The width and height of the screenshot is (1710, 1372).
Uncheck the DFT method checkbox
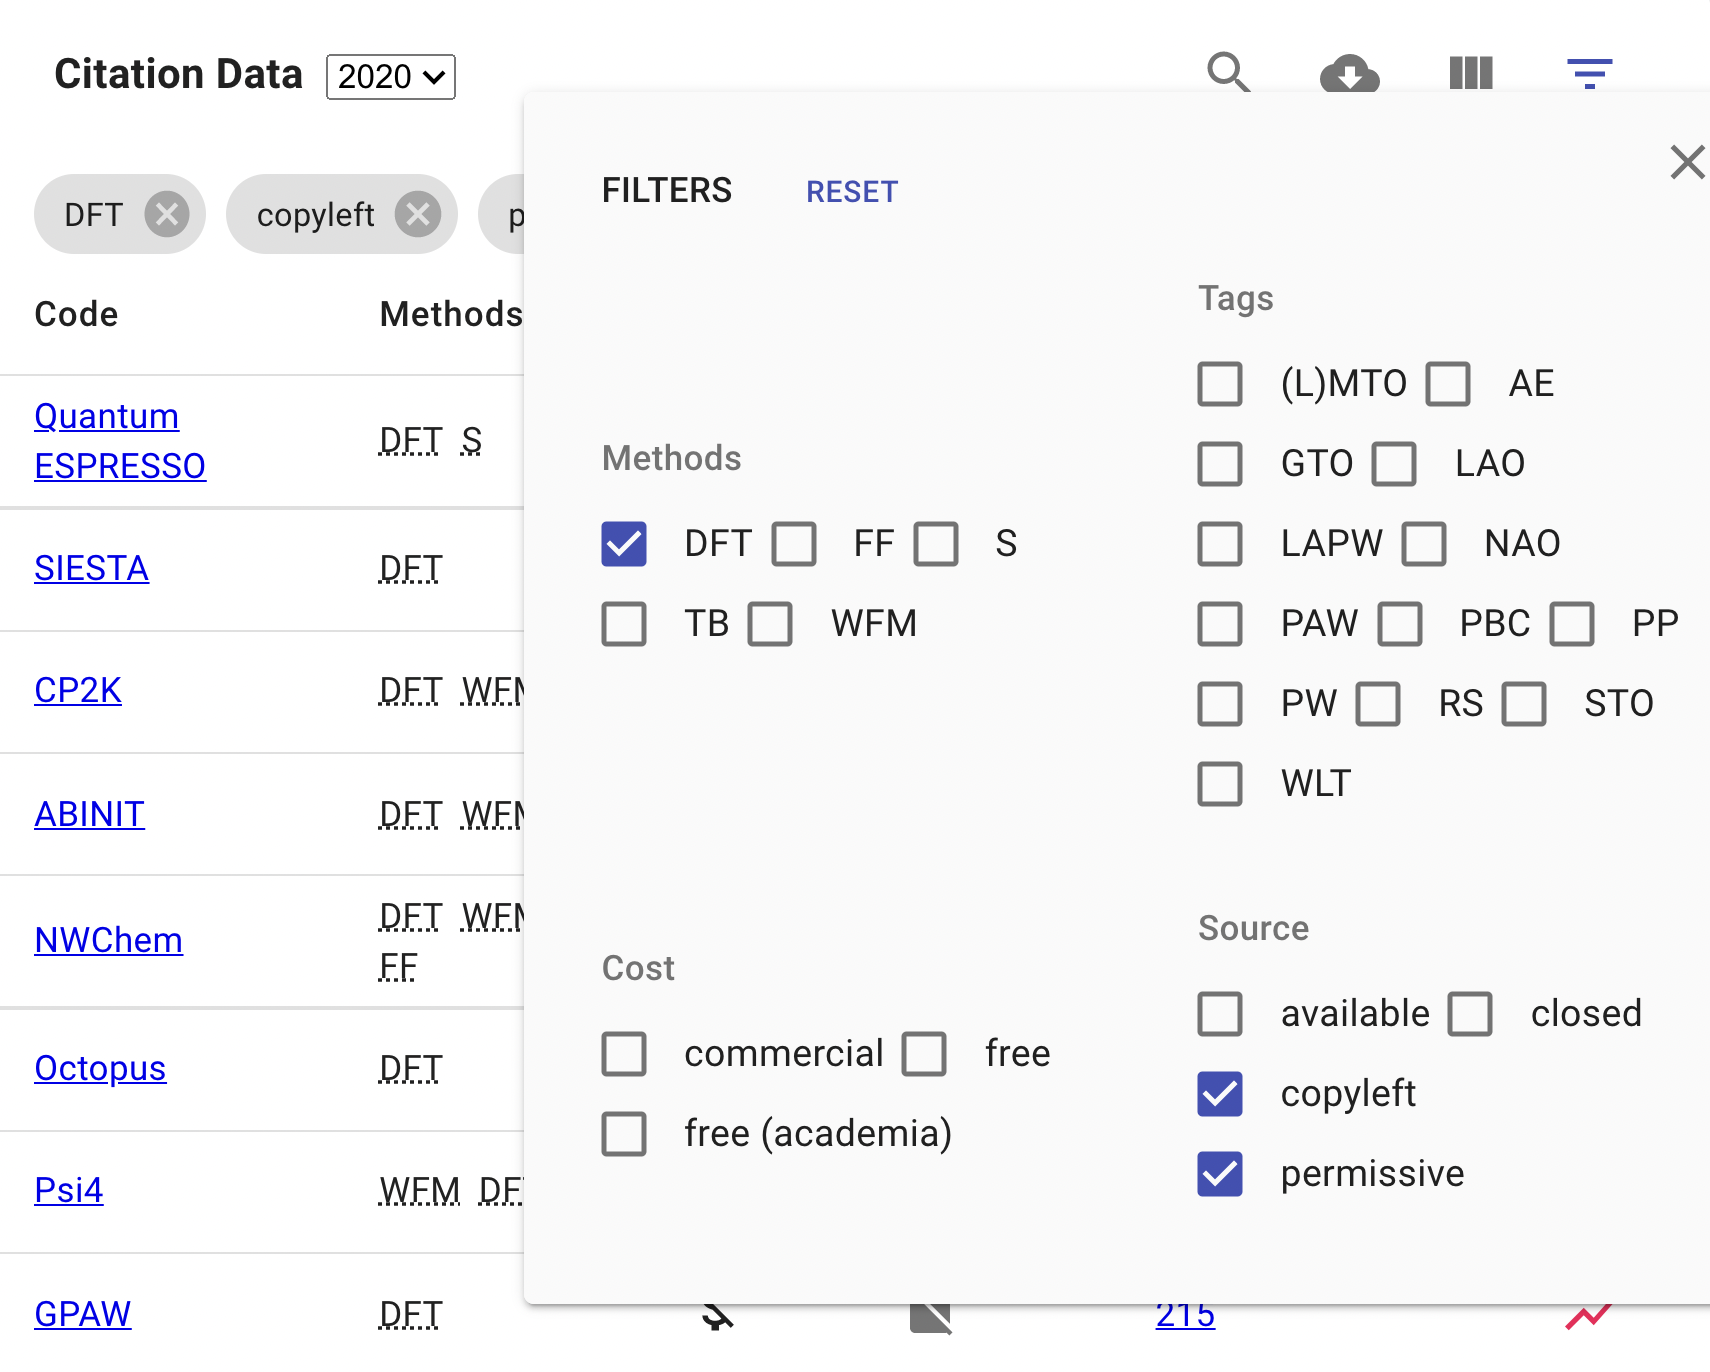624,544
